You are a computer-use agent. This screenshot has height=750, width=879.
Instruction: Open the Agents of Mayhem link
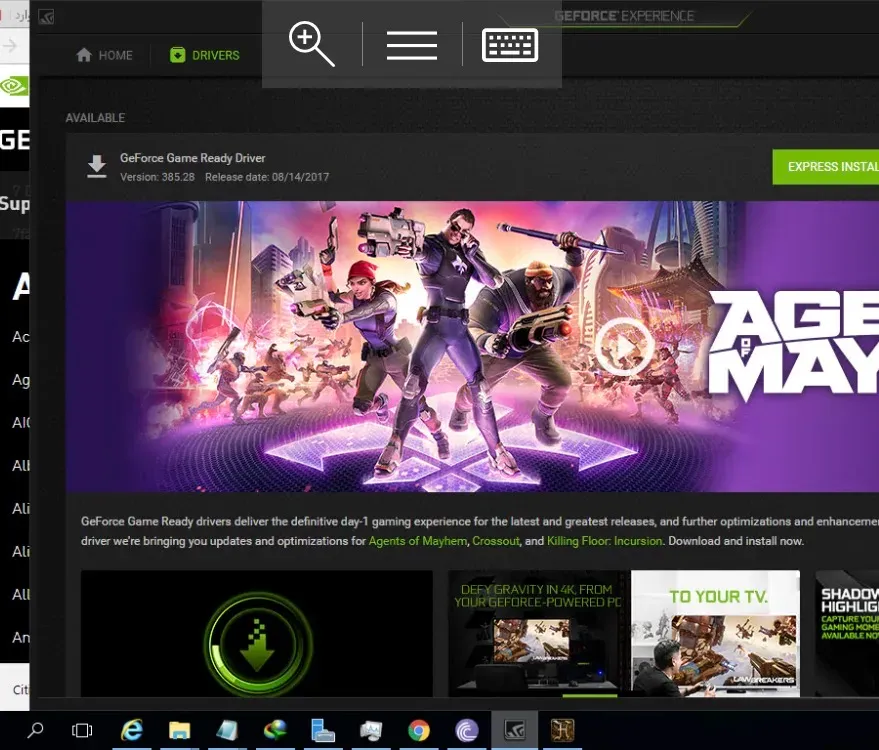point(418,541)
